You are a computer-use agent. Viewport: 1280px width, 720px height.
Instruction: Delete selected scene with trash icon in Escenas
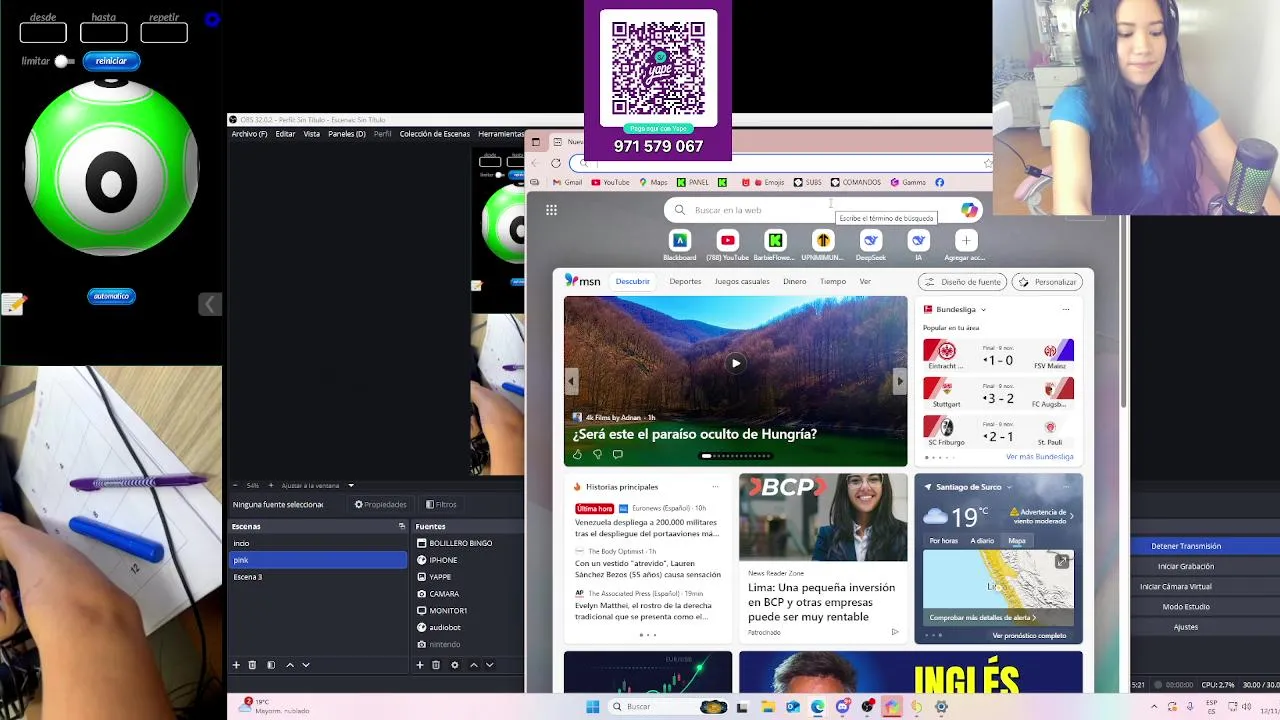point(252,665)
